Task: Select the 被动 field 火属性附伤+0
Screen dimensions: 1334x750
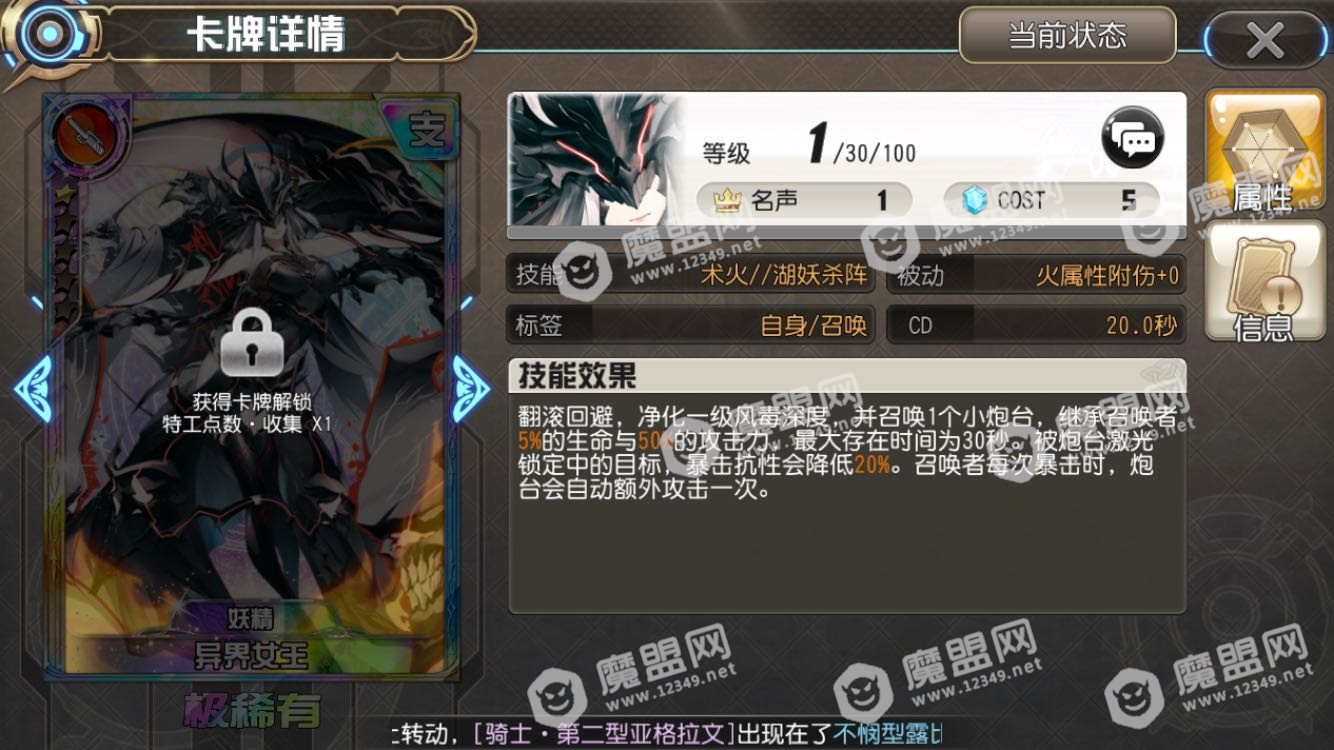Action: click(1036, 275)
